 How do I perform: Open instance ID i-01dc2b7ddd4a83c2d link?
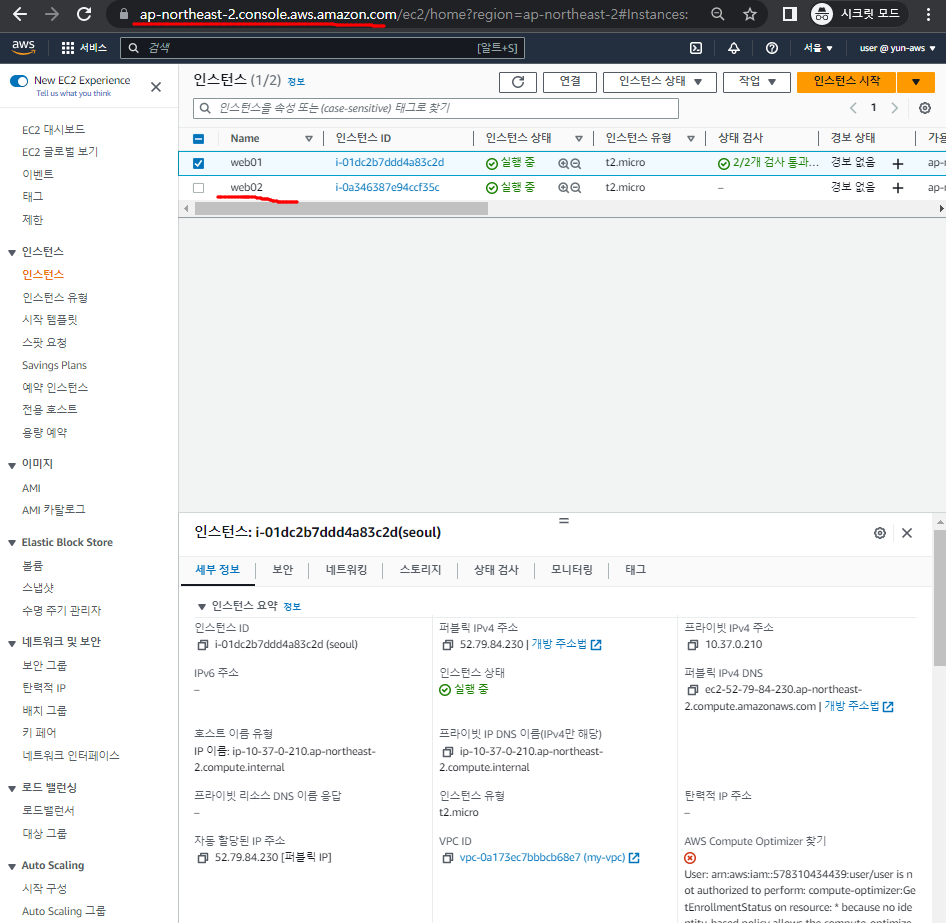coord(390,162)
